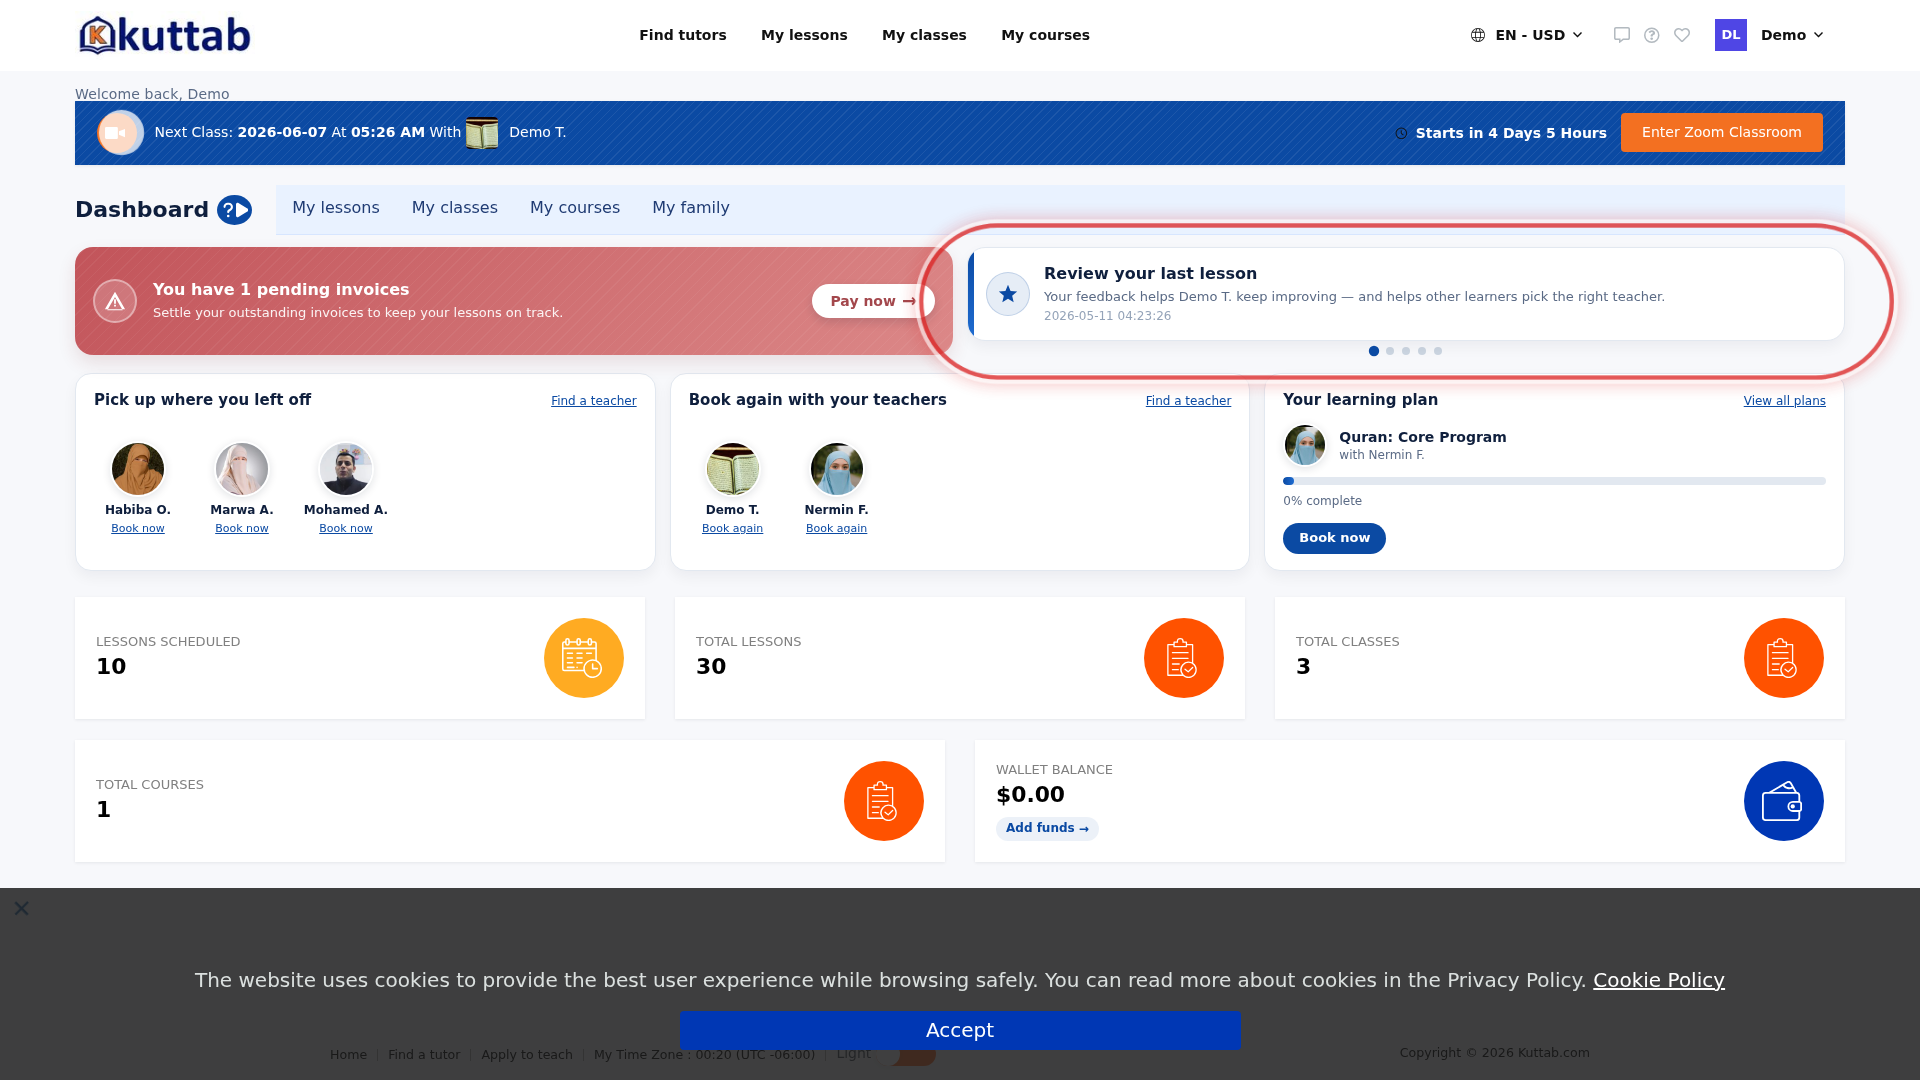This screenshot has height=1080, width=1920.
Task: Select the fourth notification carousel dot
Action: [x=1422, y=351]
